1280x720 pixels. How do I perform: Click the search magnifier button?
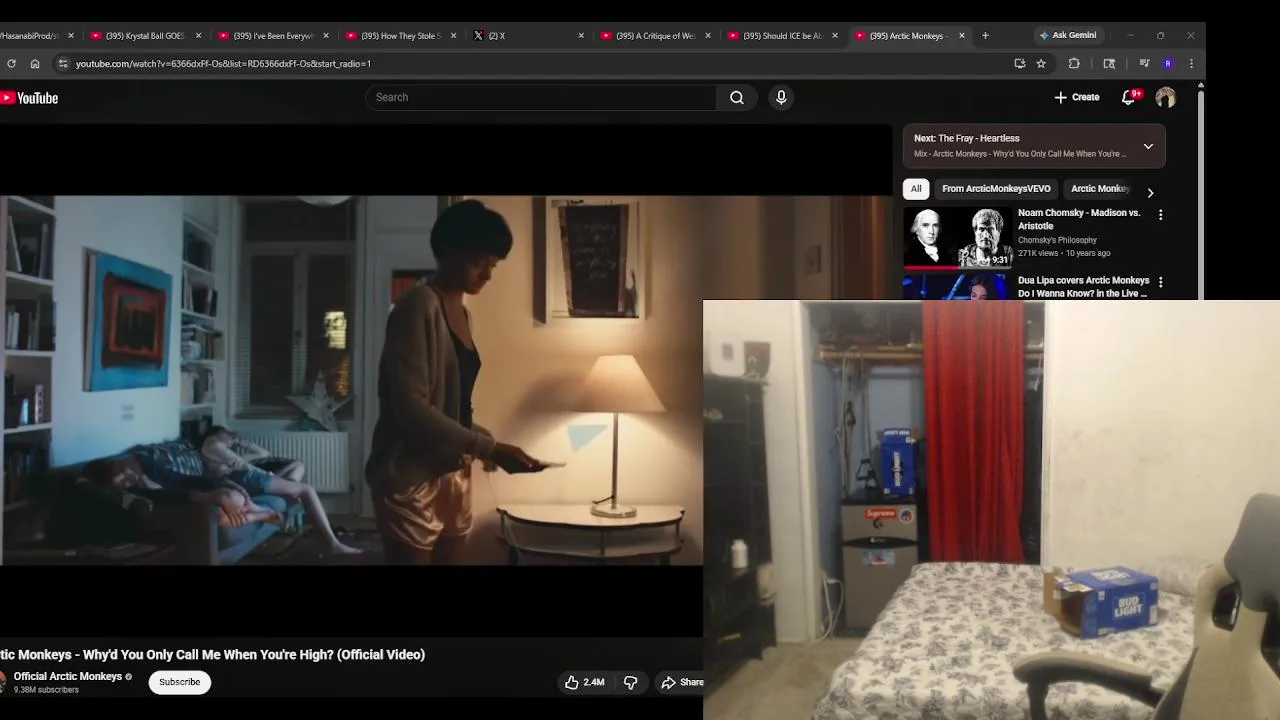(x=737, y=97)
